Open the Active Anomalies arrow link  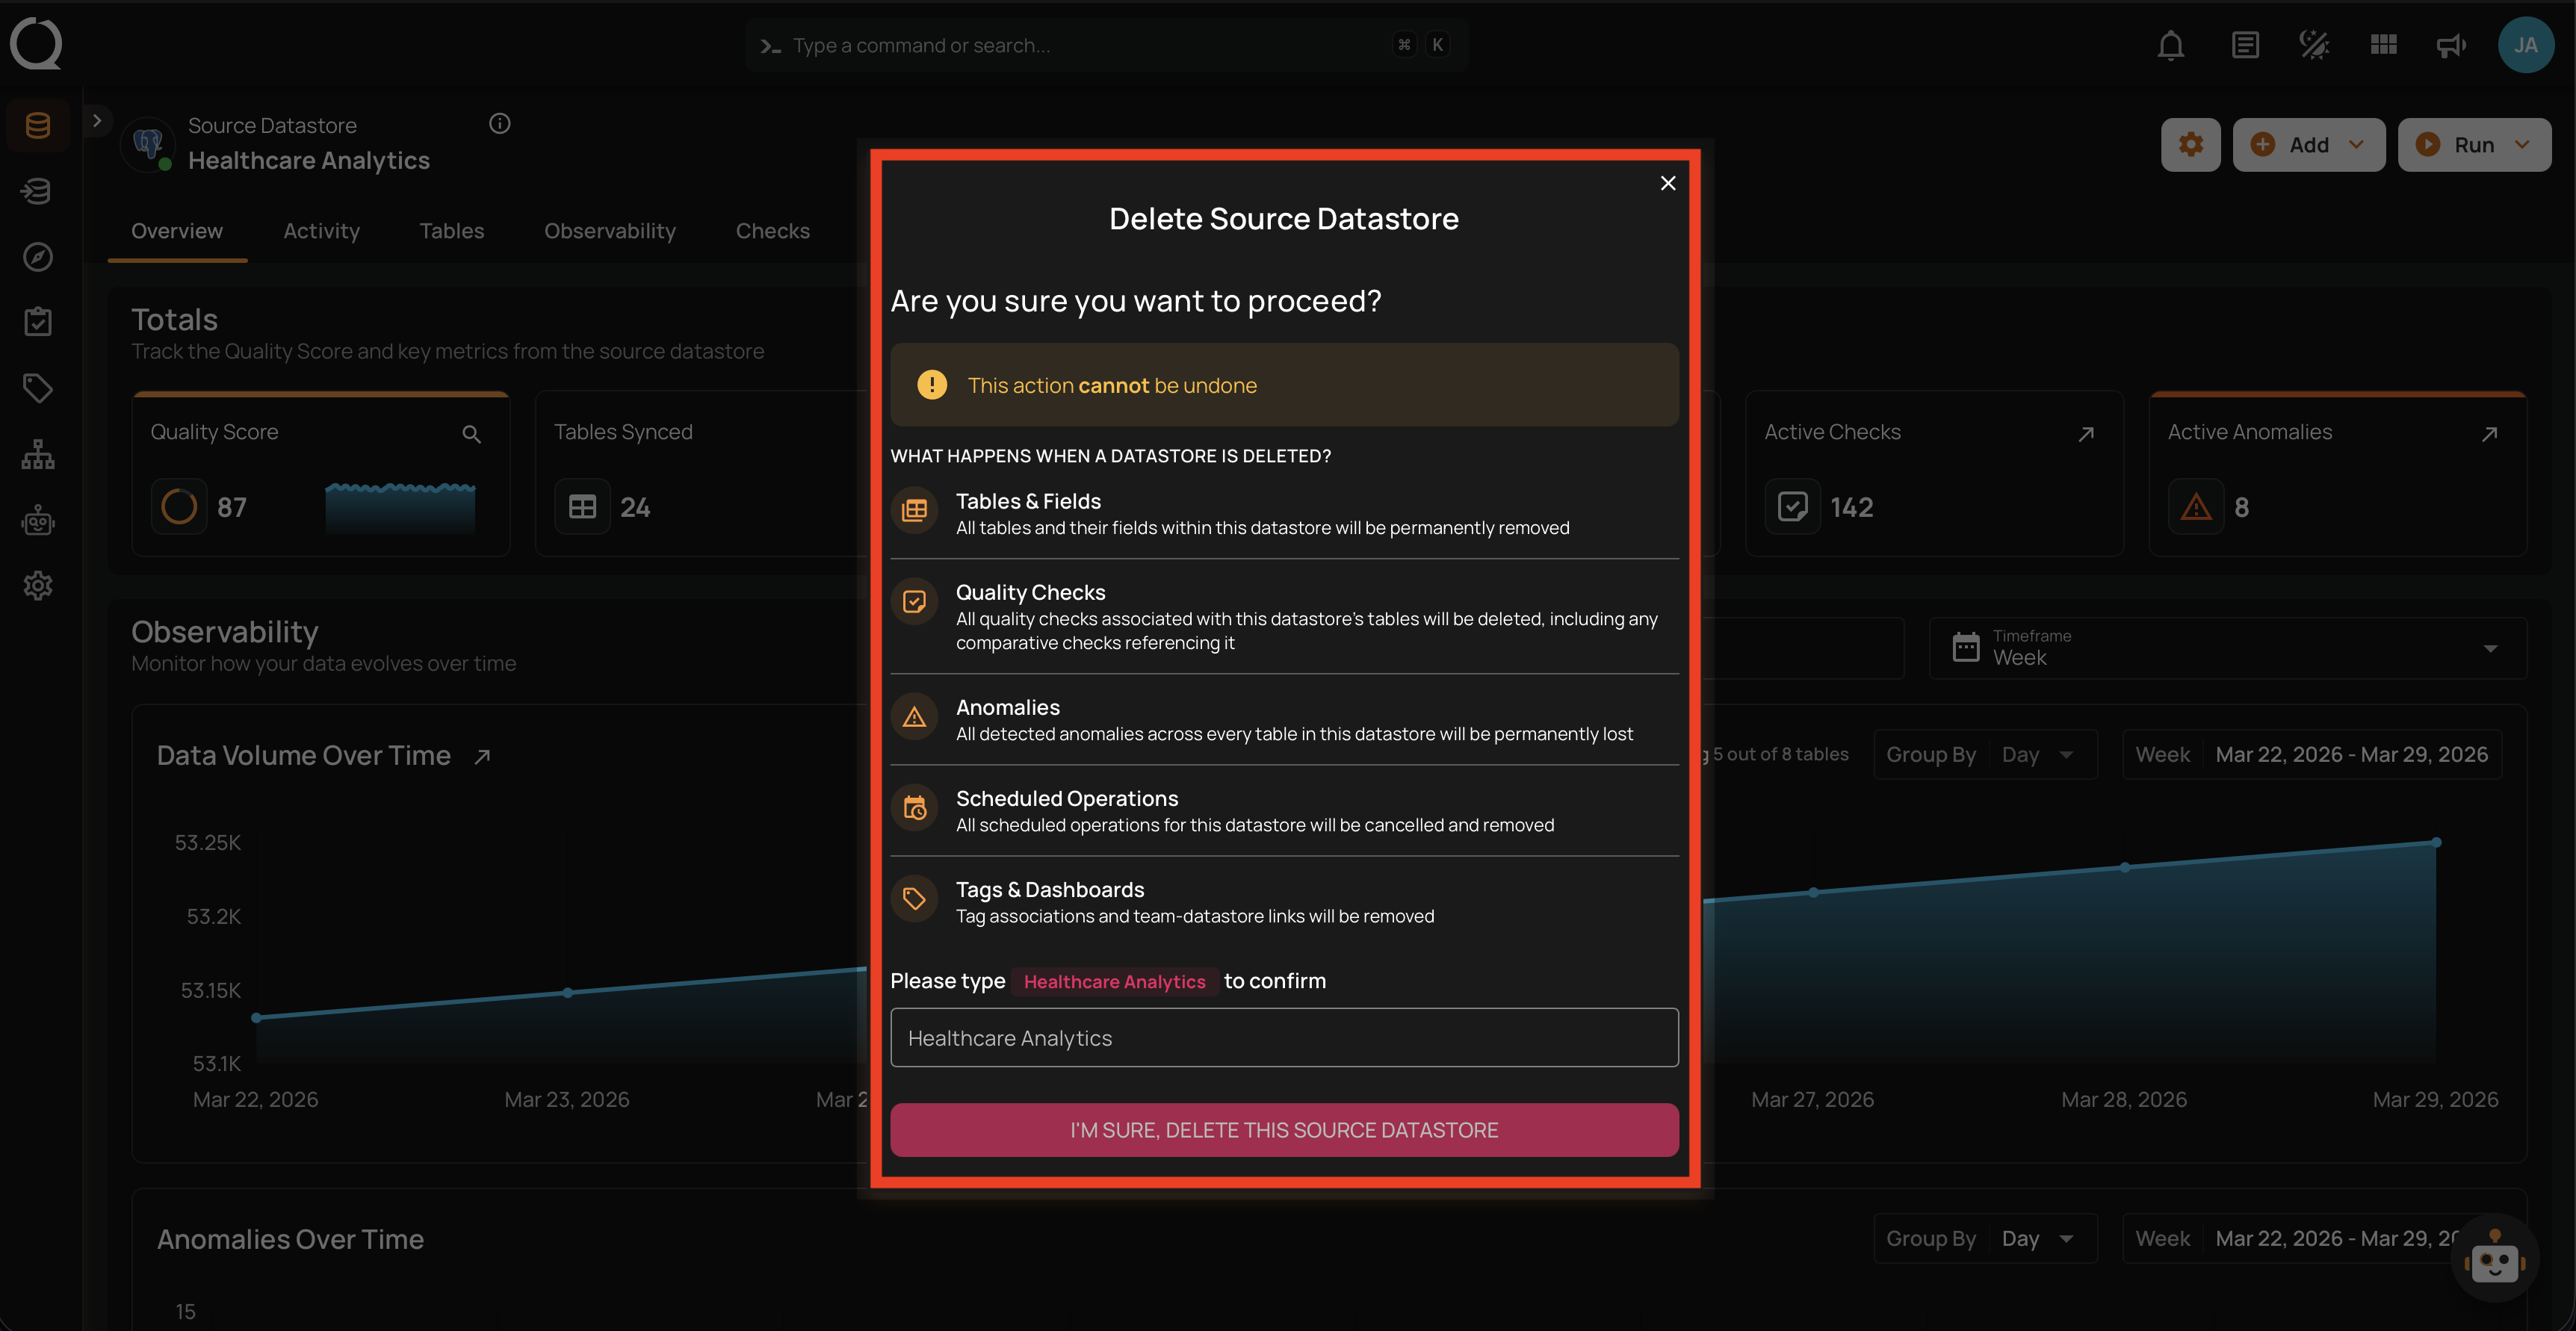point(2489,434)
